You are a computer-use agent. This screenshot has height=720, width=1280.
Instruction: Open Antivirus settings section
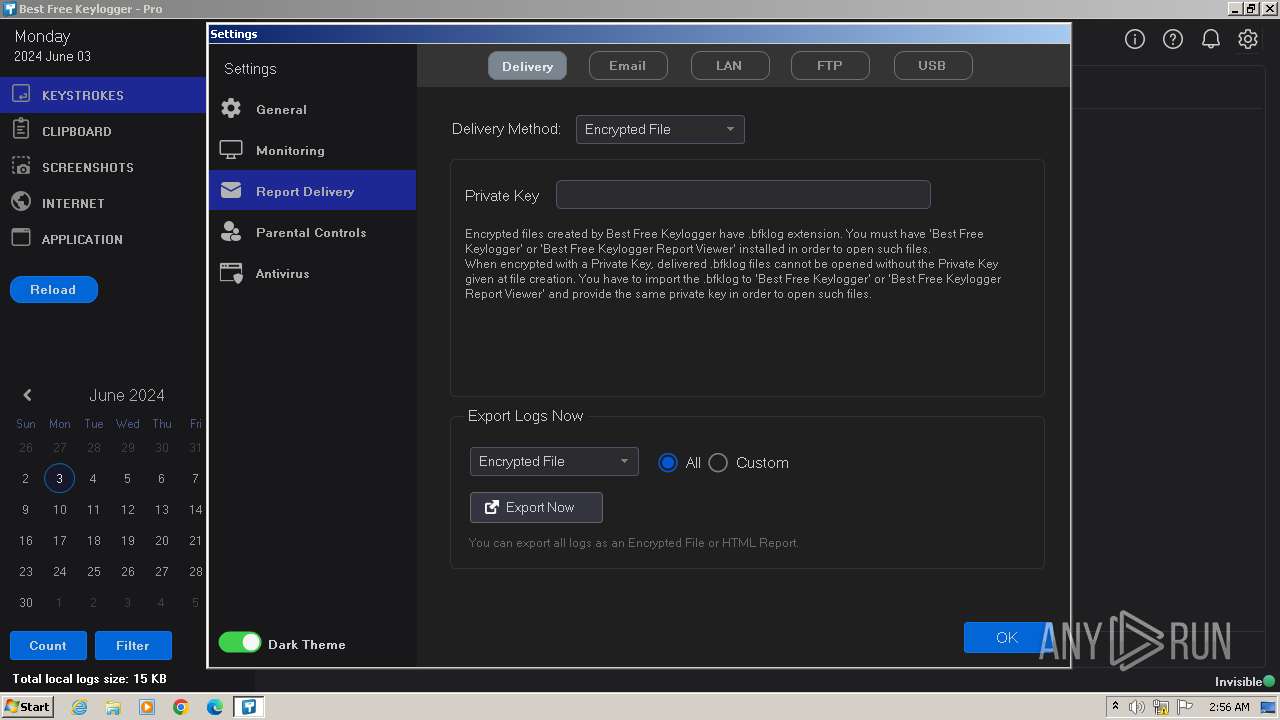[x=312, y=273]
